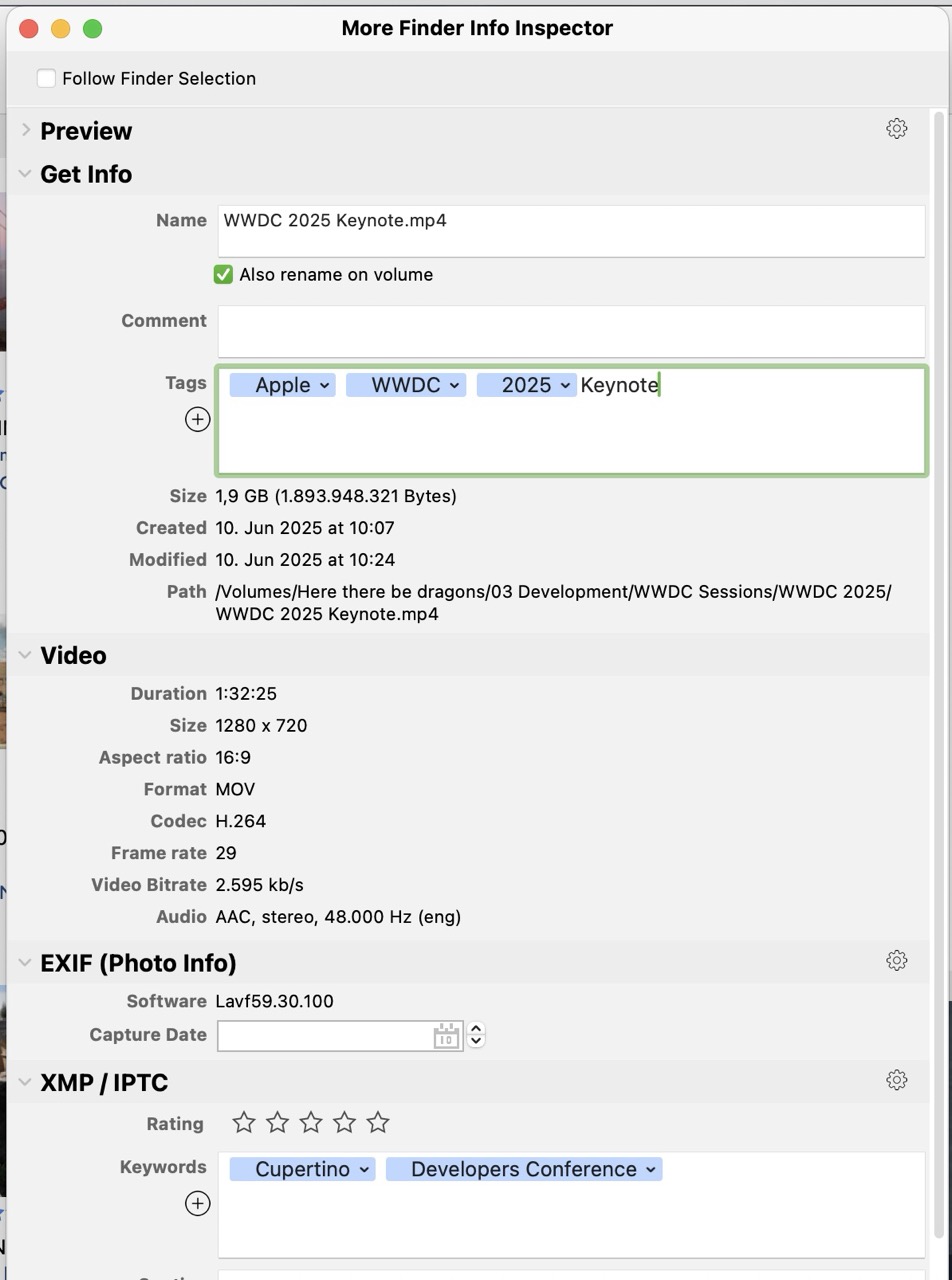Open the Capture Date calendar picker icon
952x1280 pixels.
click(x=444, y=1036)
